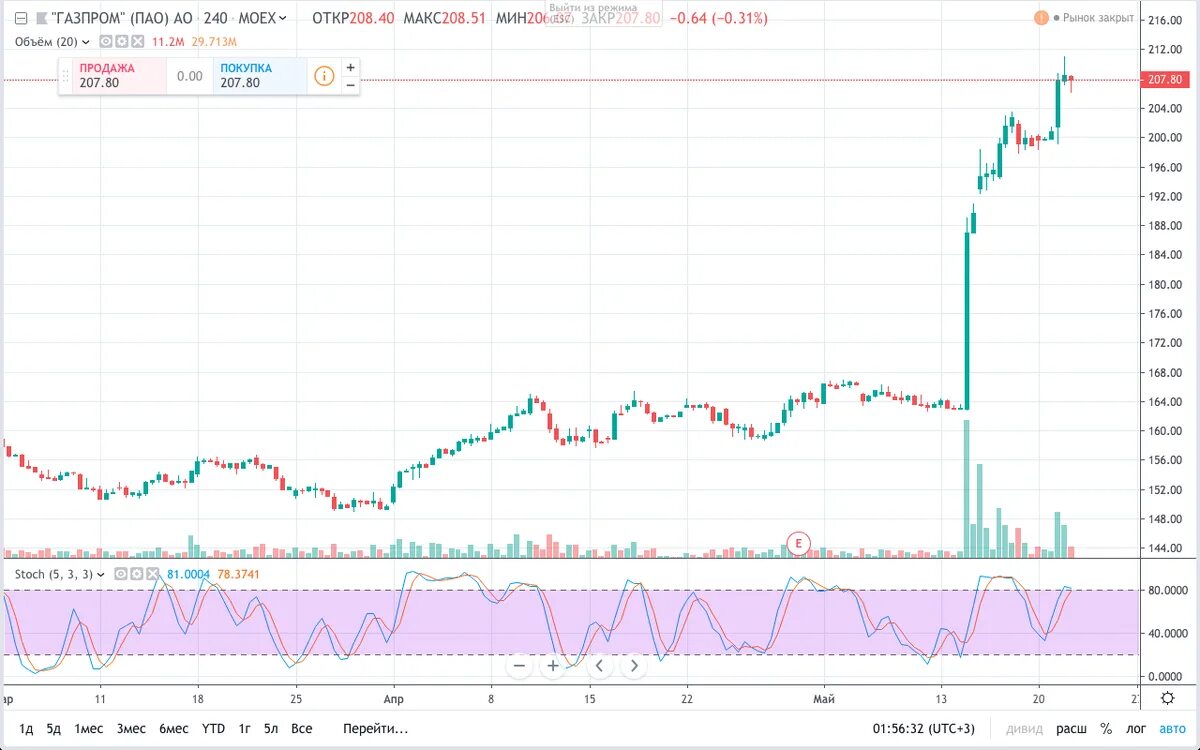Toggle the лог logarithmic scale
The width and height of the screenshot is (1200, 750).
click(x=1137, y=729)
